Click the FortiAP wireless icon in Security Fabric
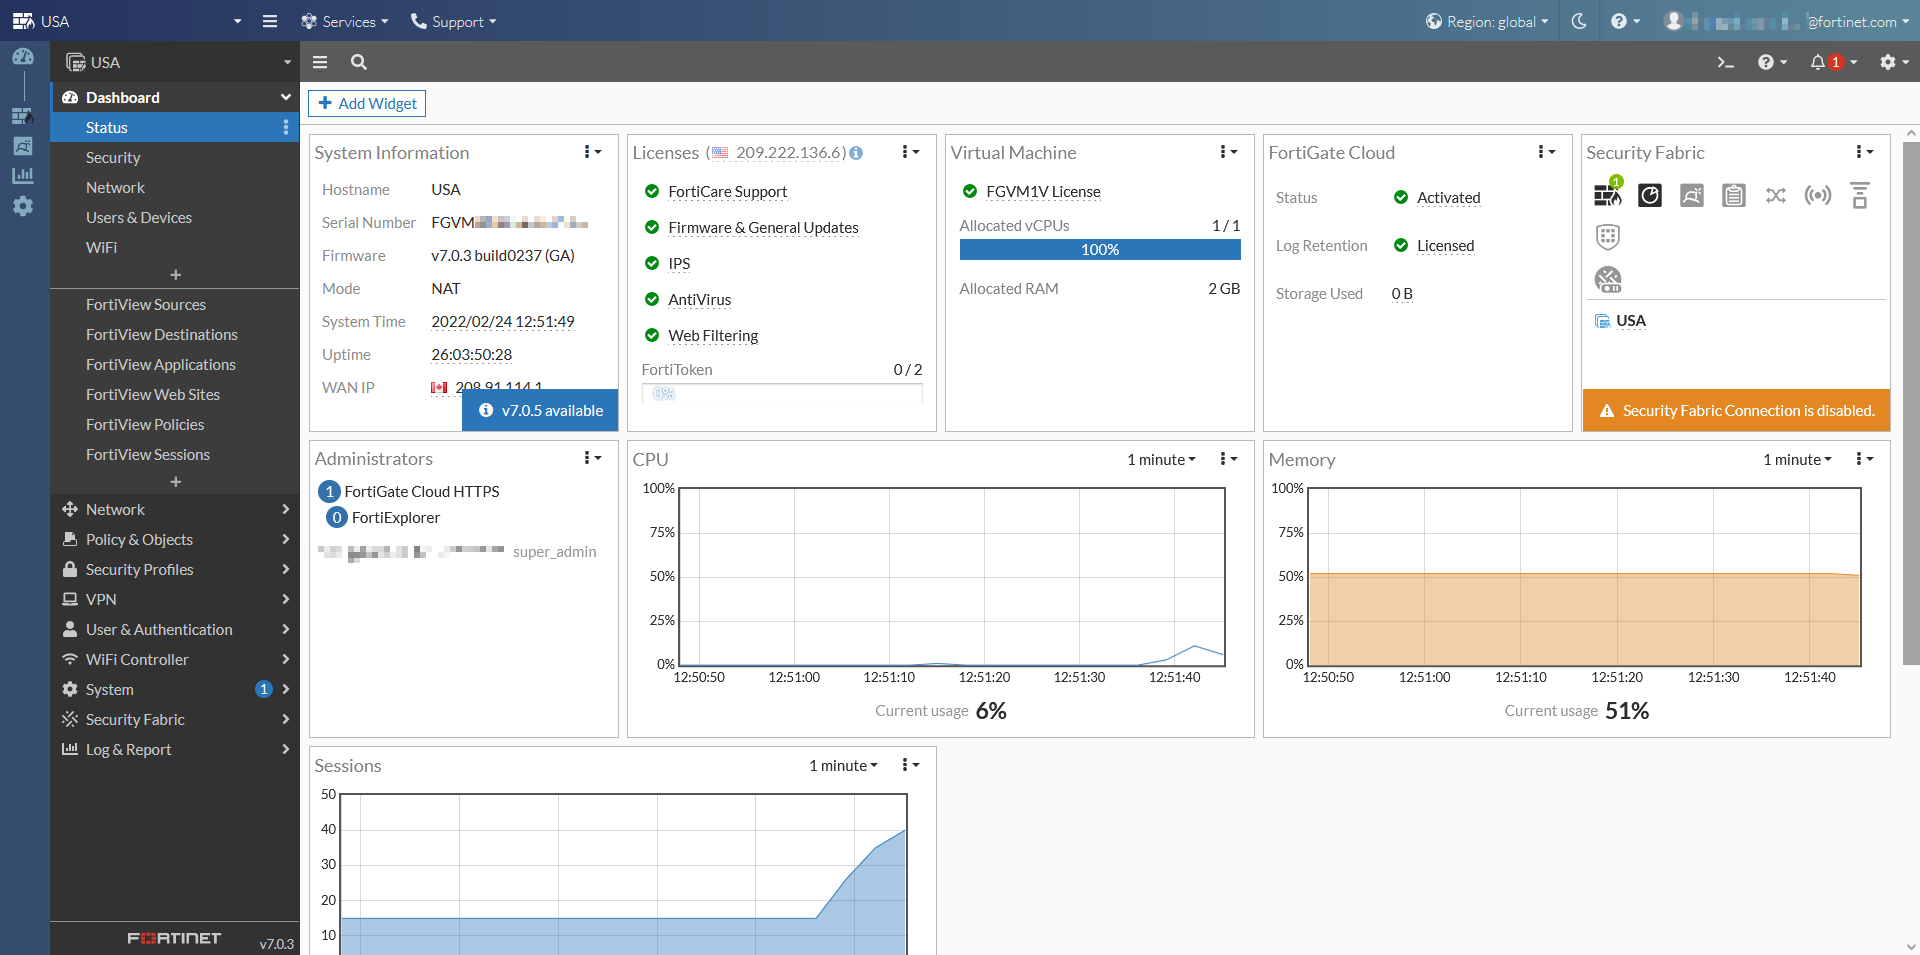The width and height of the screenshot is (1920, 955). click(x=1818, y=195)
